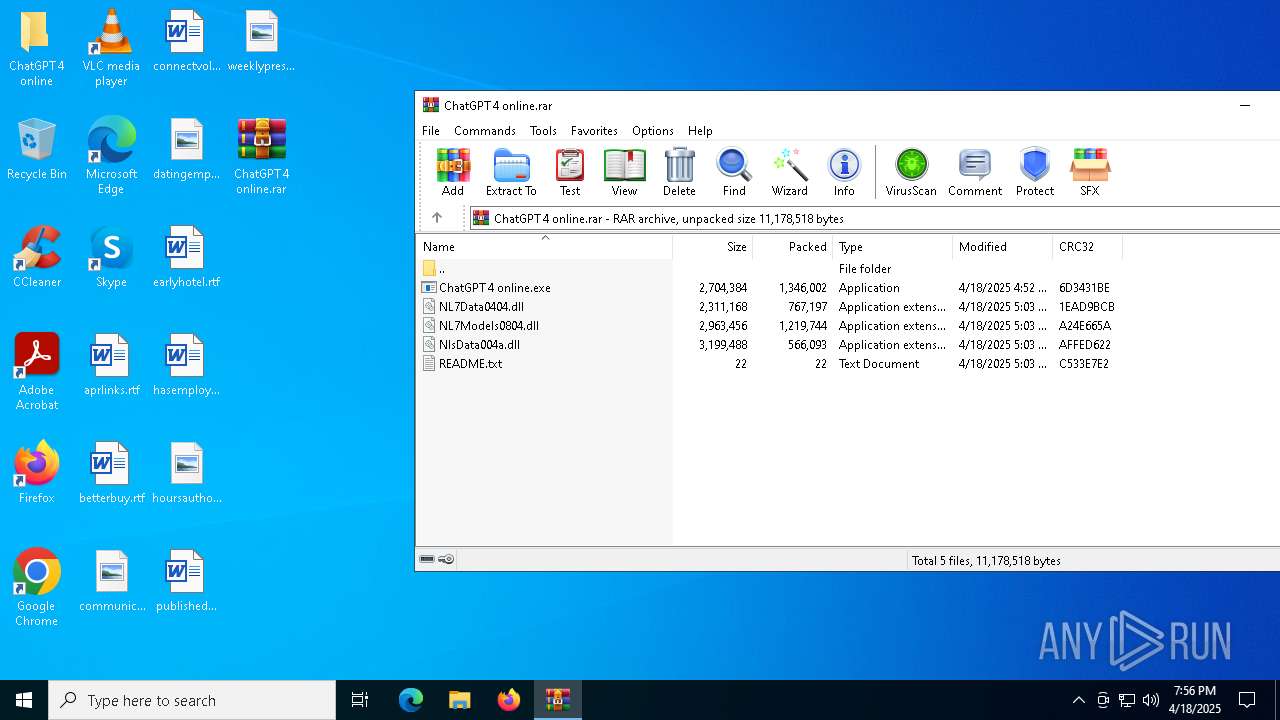Click the ChatGPT4 online folder desktop icon

36,48
